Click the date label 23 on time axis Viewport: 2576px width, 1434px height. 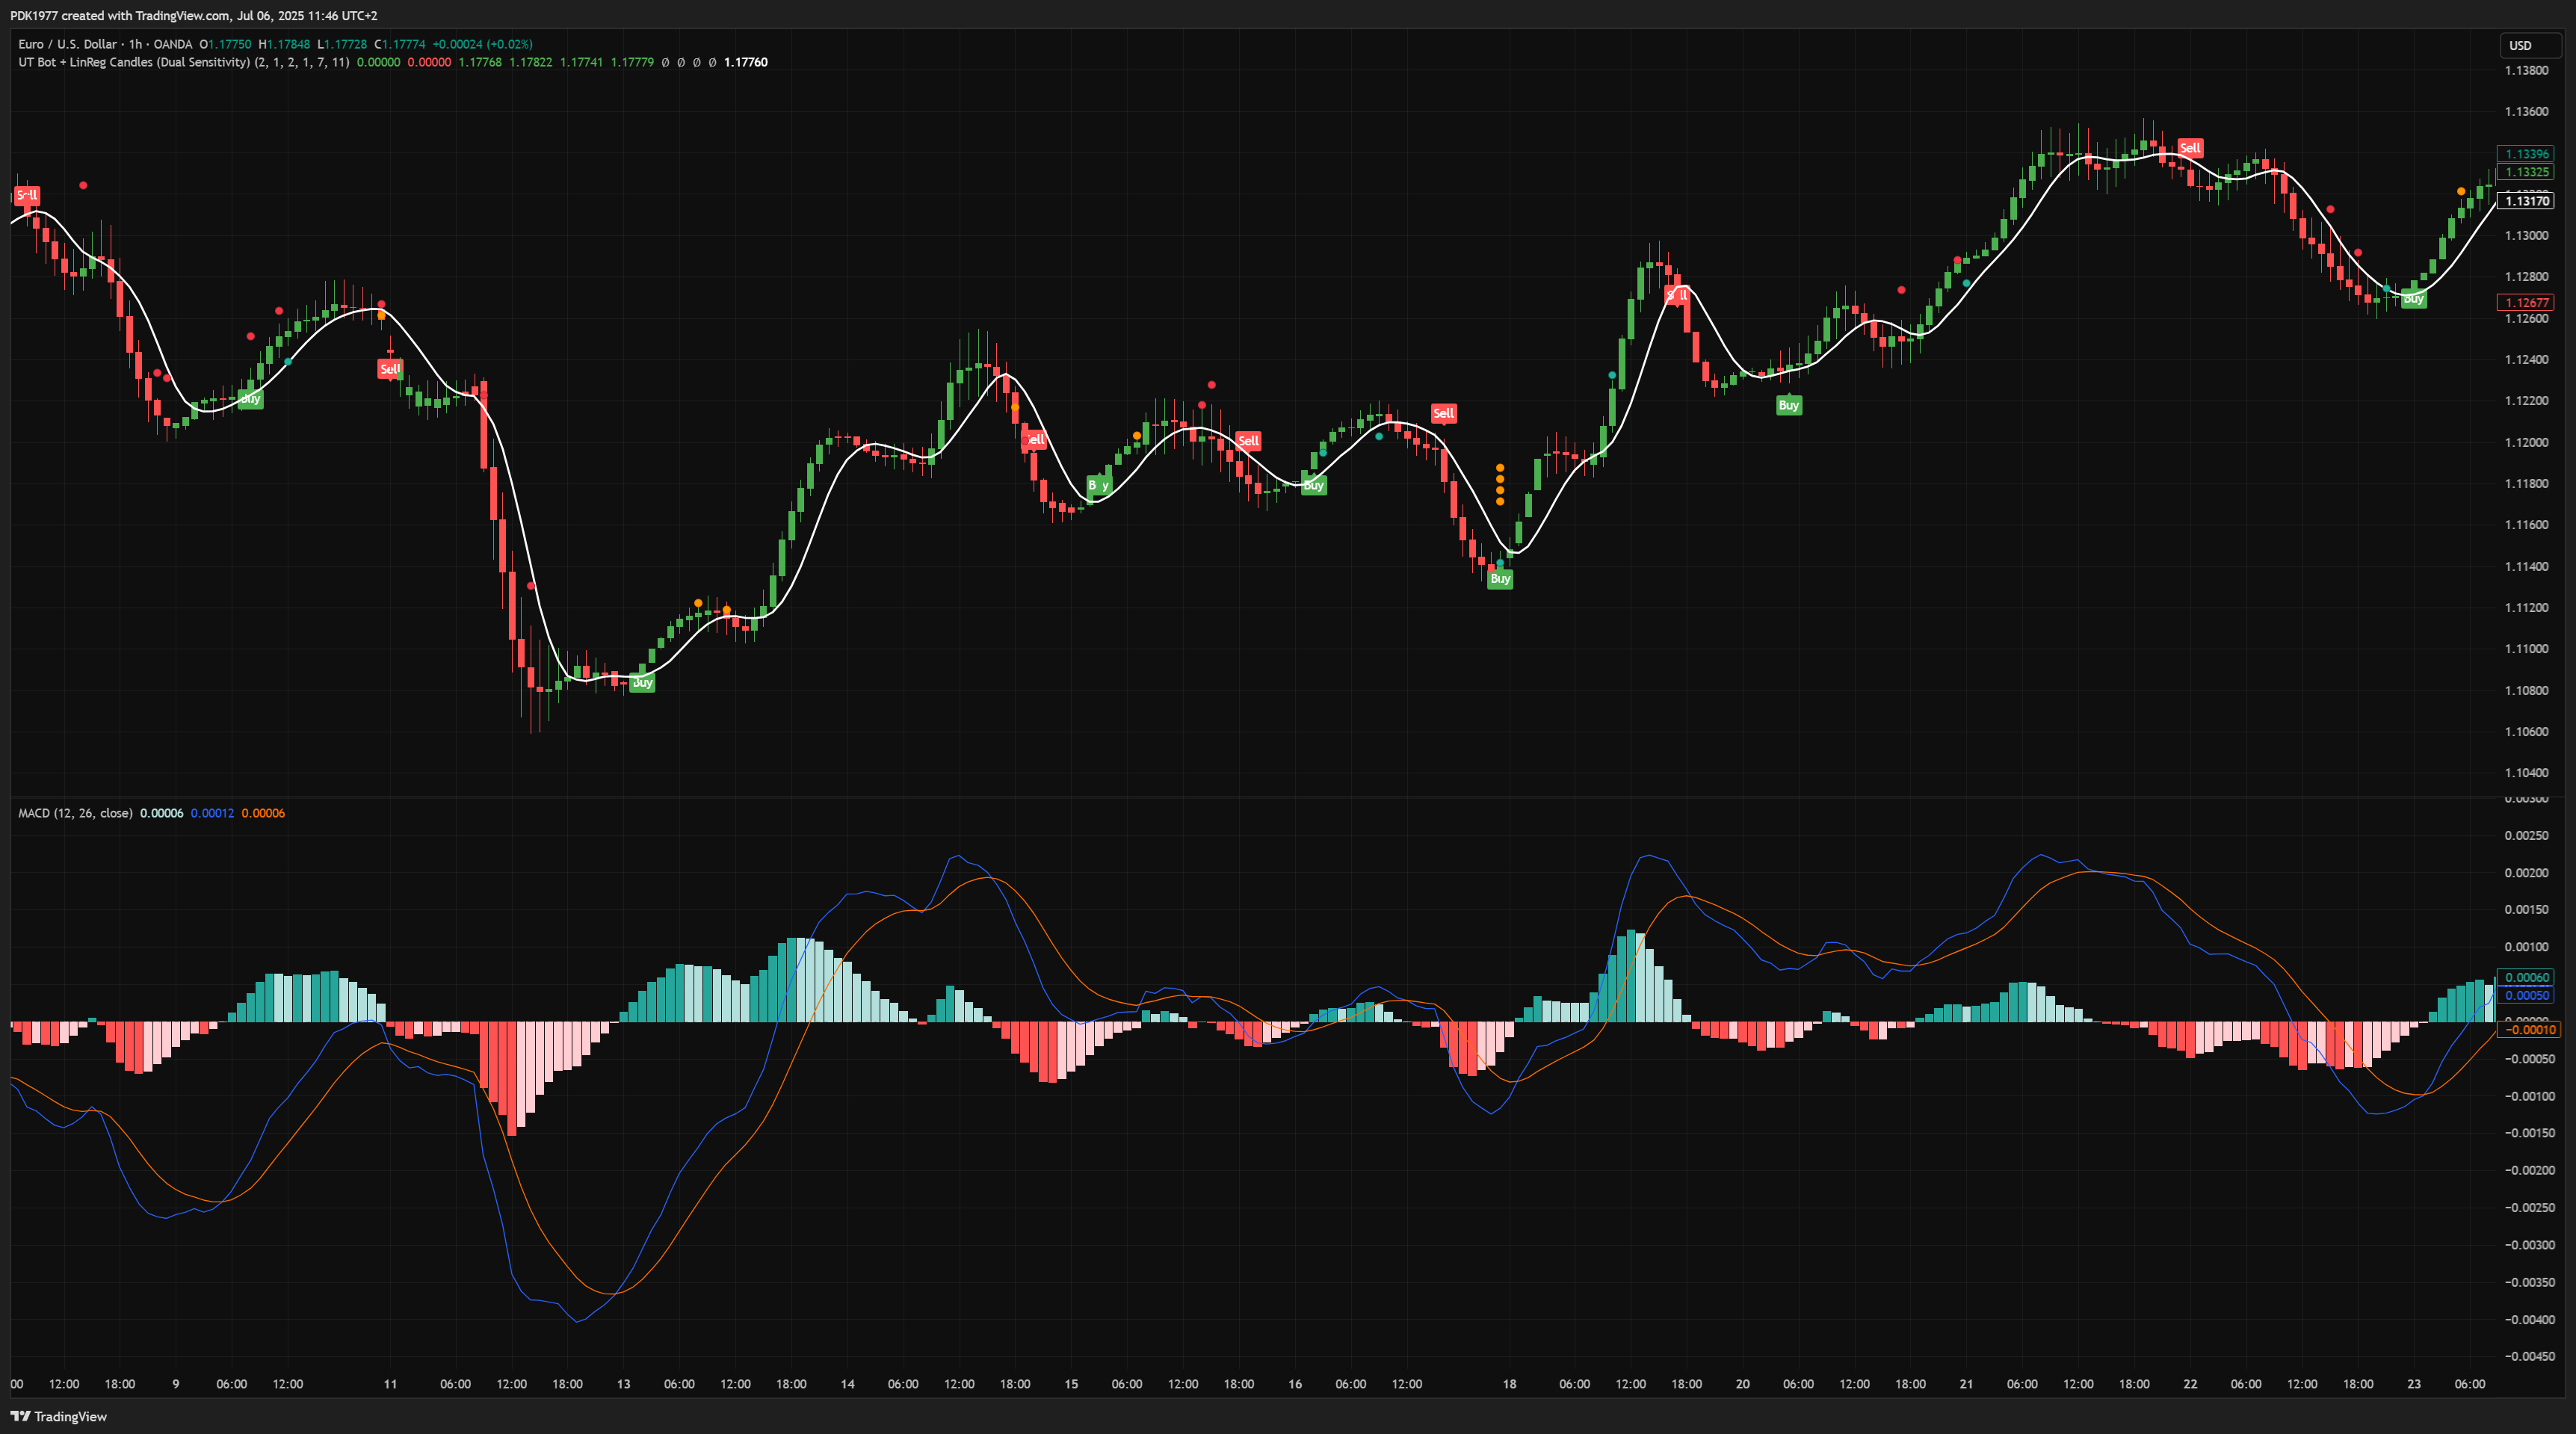(2414, 1384)
